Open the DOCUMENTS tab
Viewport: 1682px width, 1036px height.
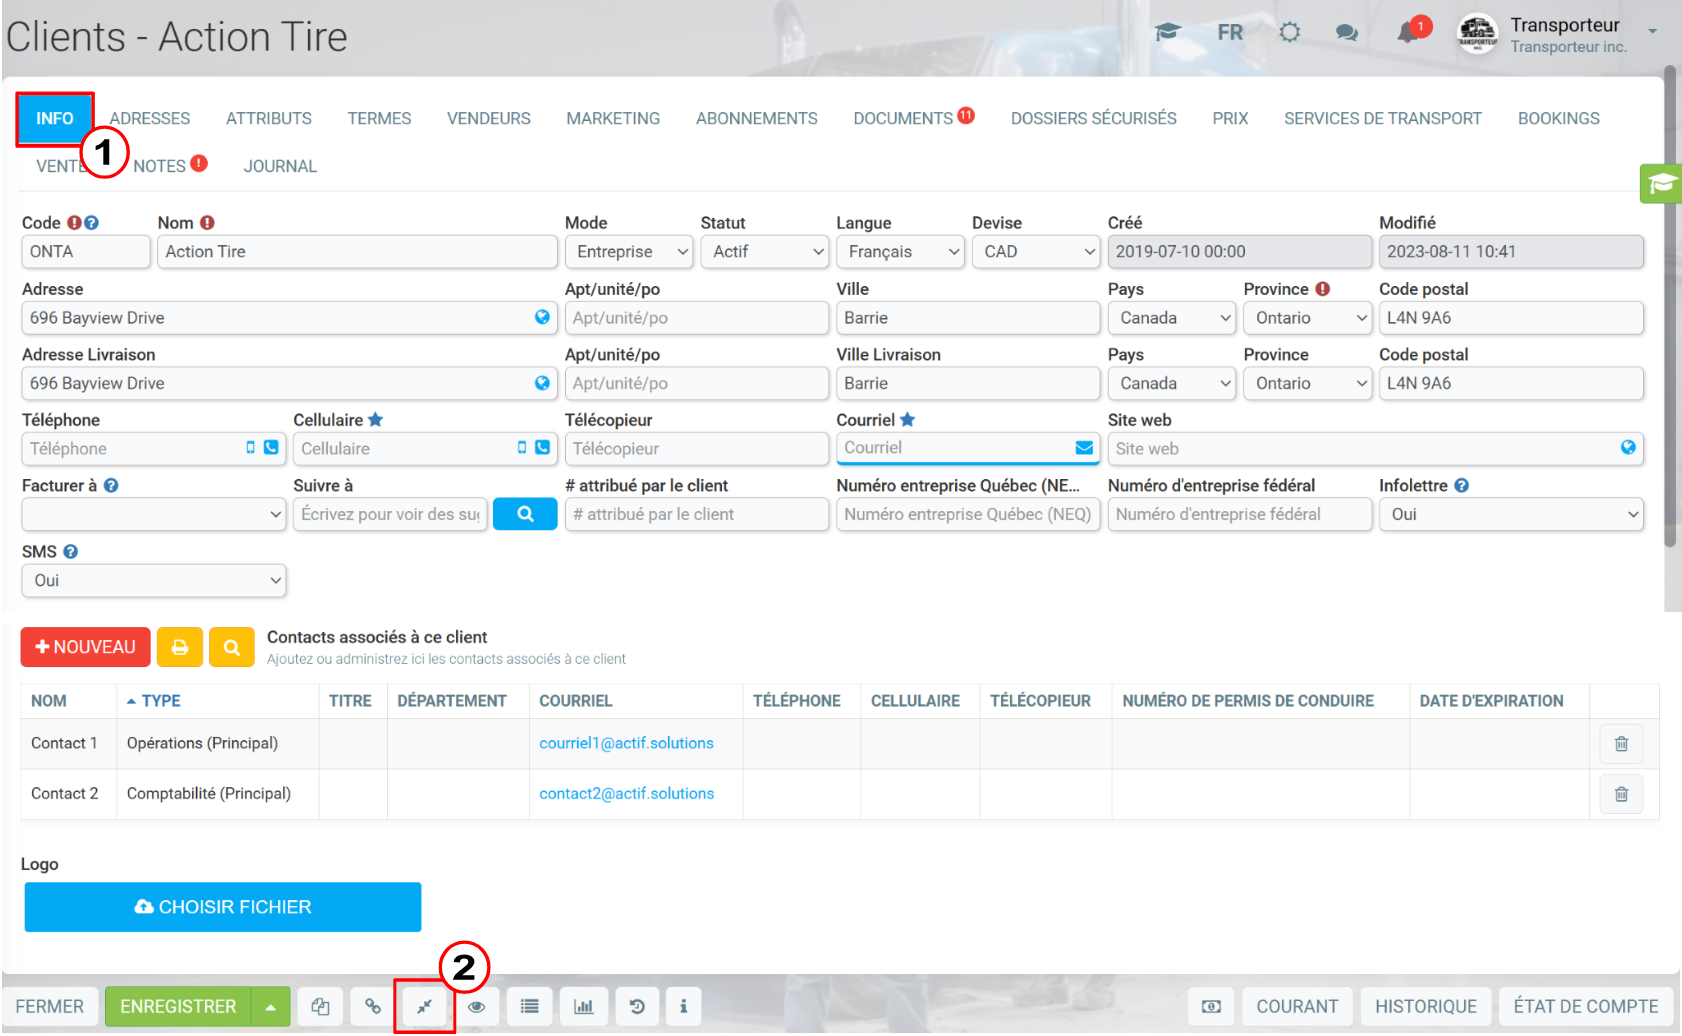coord(903,118)
